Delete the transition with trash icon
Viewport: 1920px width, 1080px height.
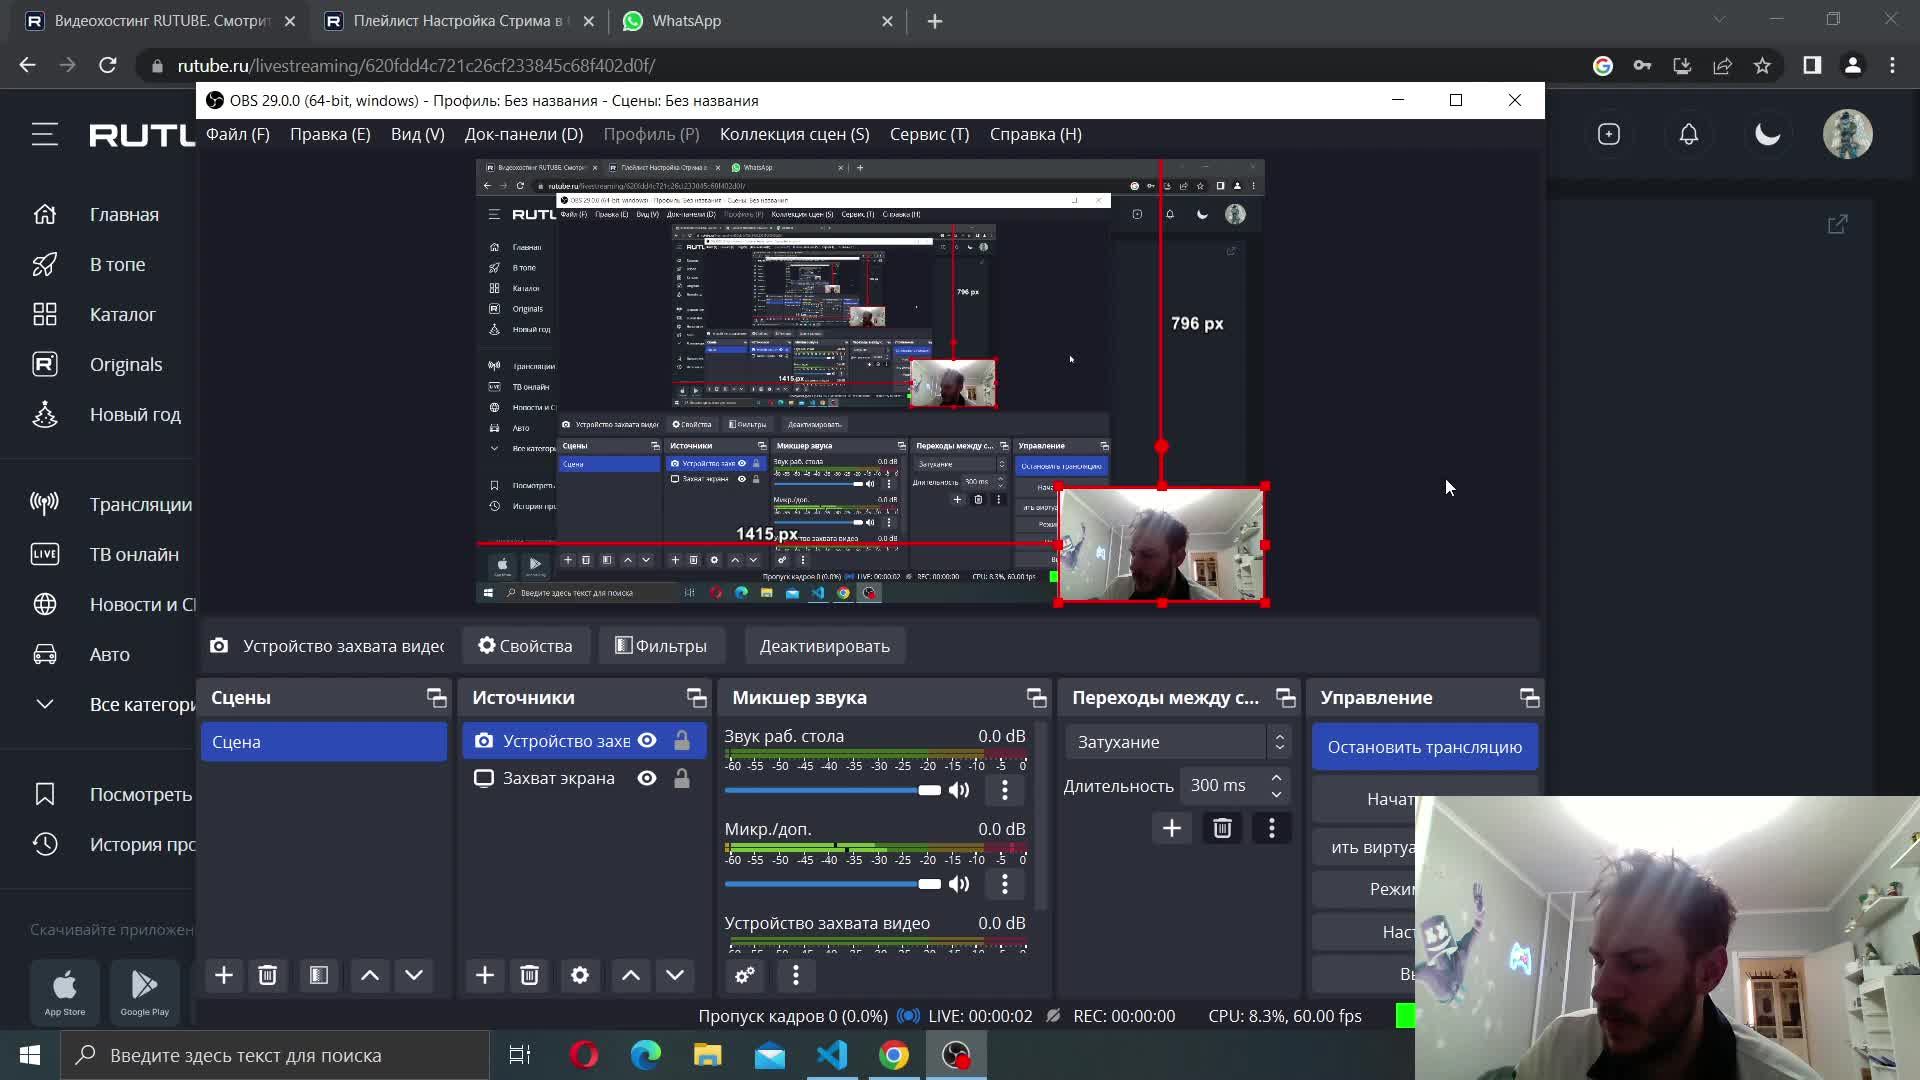click(1222, 828)
